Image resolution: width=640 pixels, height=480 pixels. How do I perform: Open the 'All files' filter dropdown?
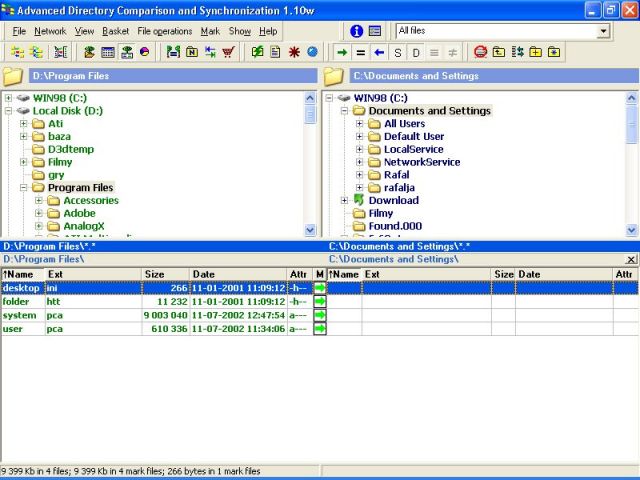click(x=603, y=31)
